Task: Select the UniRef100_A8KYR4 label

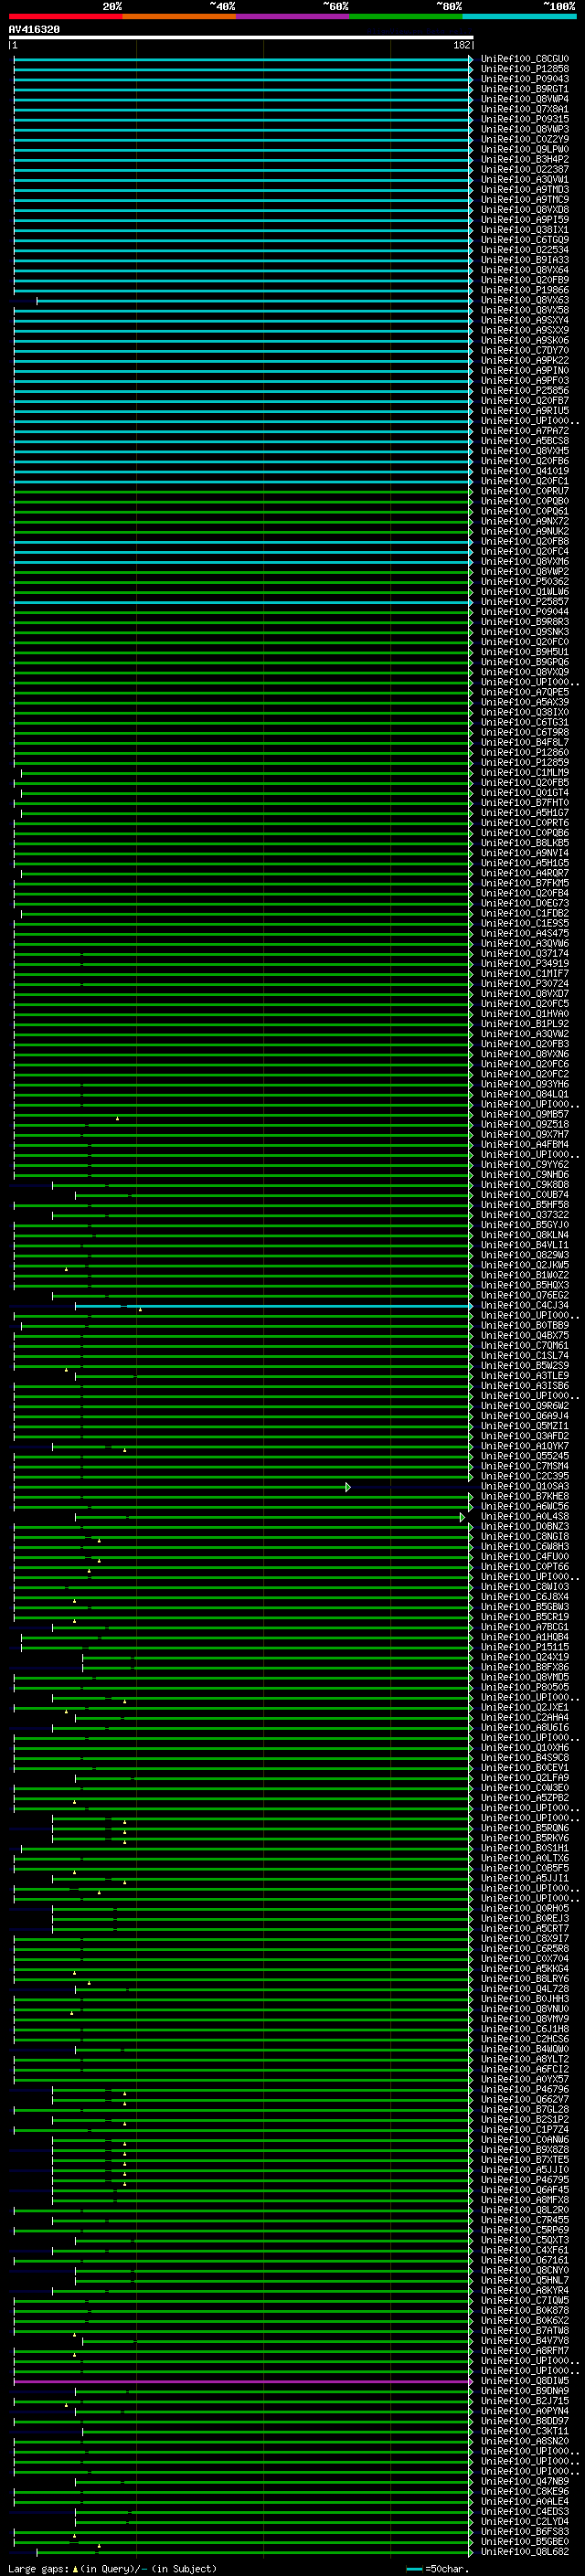Action: (525, 2290)
